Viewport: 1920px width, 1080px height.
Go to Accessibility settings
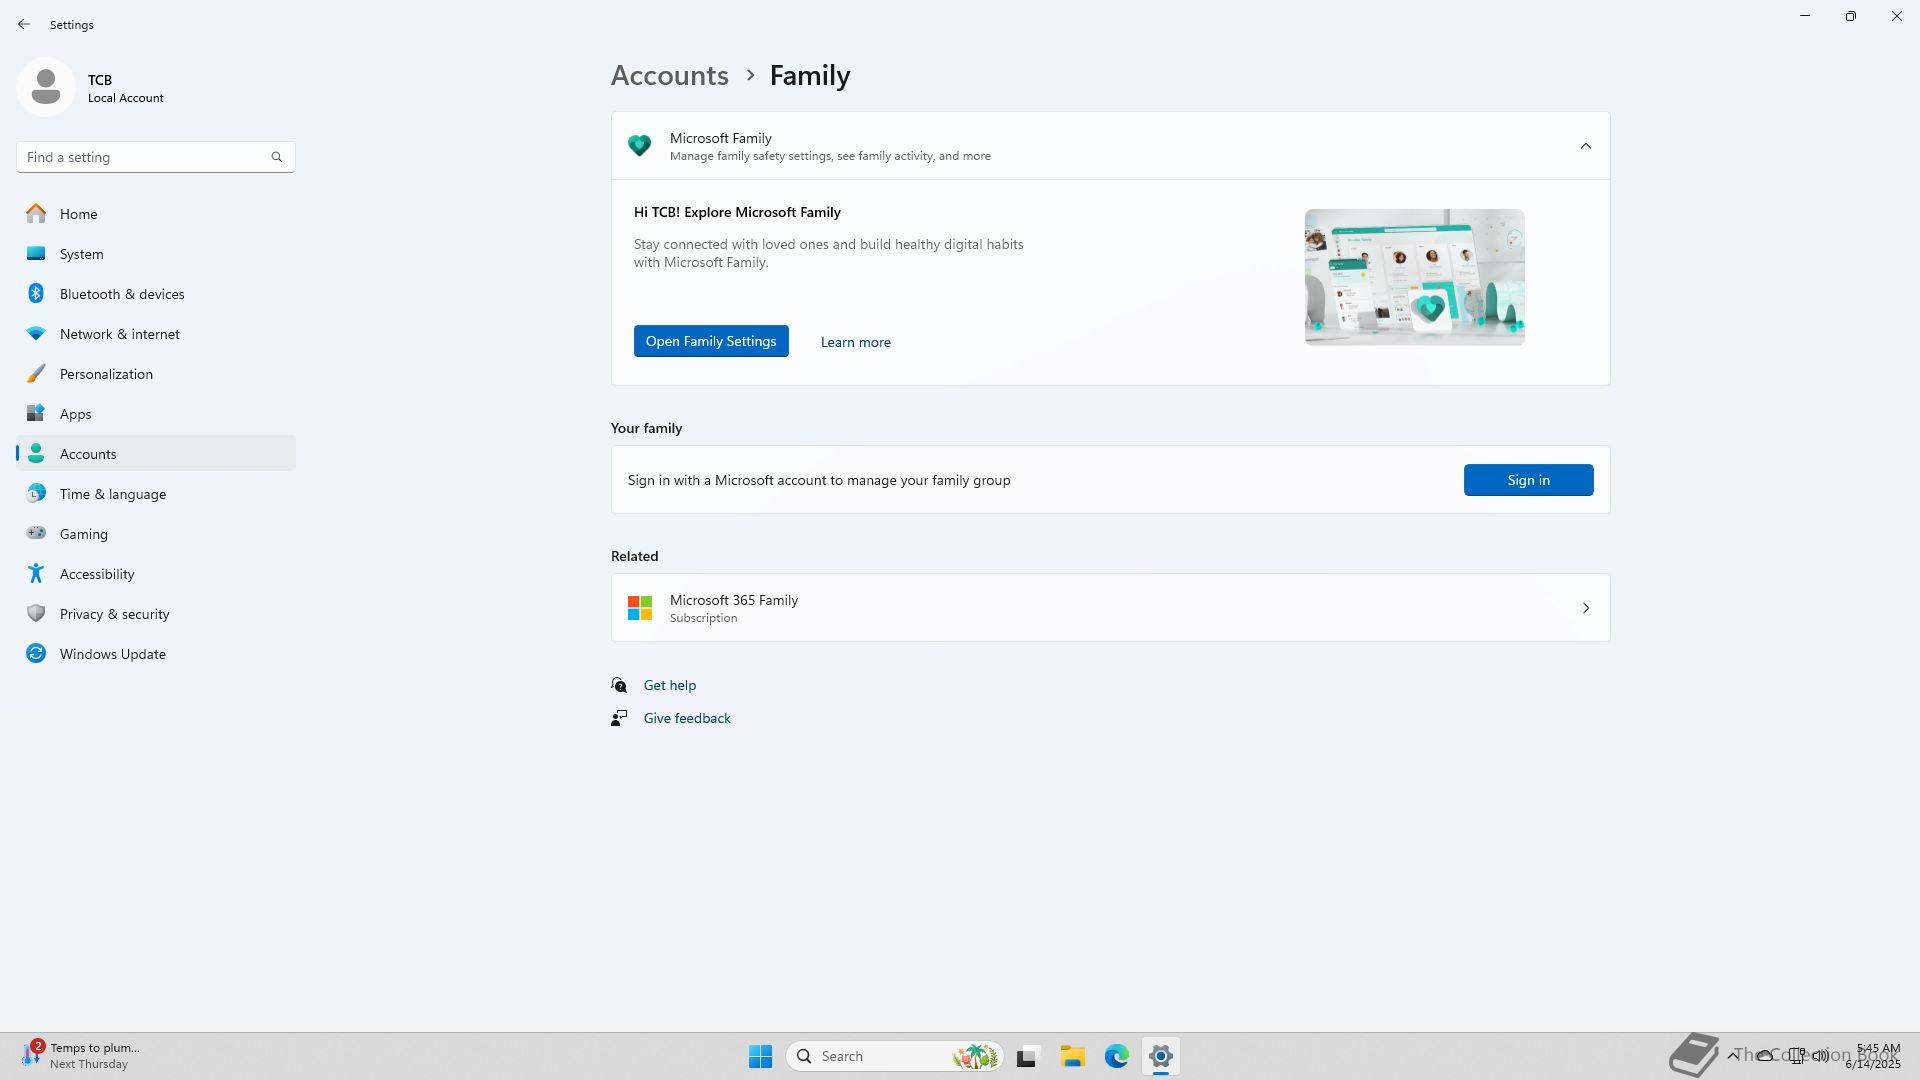point(97,574)
